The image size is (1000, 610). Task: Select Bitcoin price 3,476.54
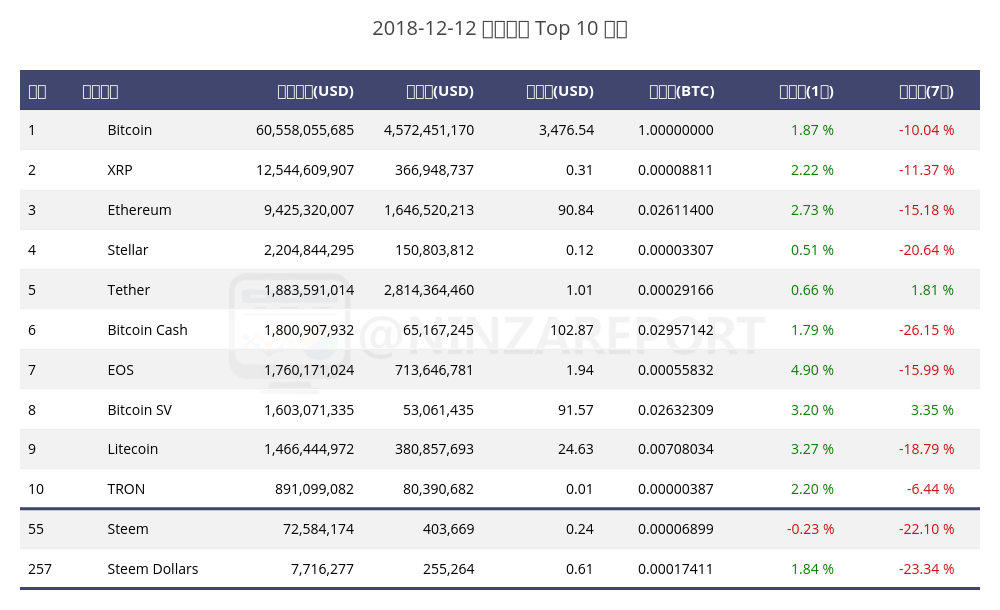(x=566, y=130)
